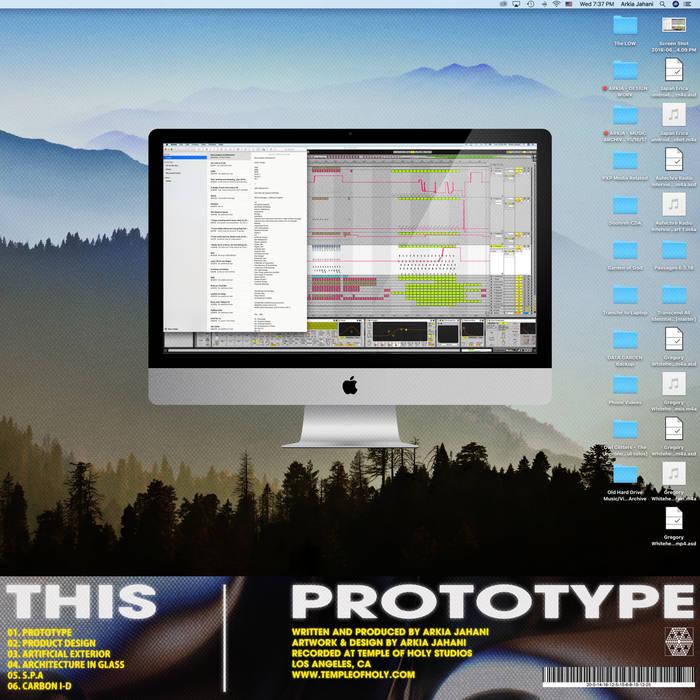Screen dimensions: 700x700
Task: Open the Screen Shot image file
Action: (673, 27)
